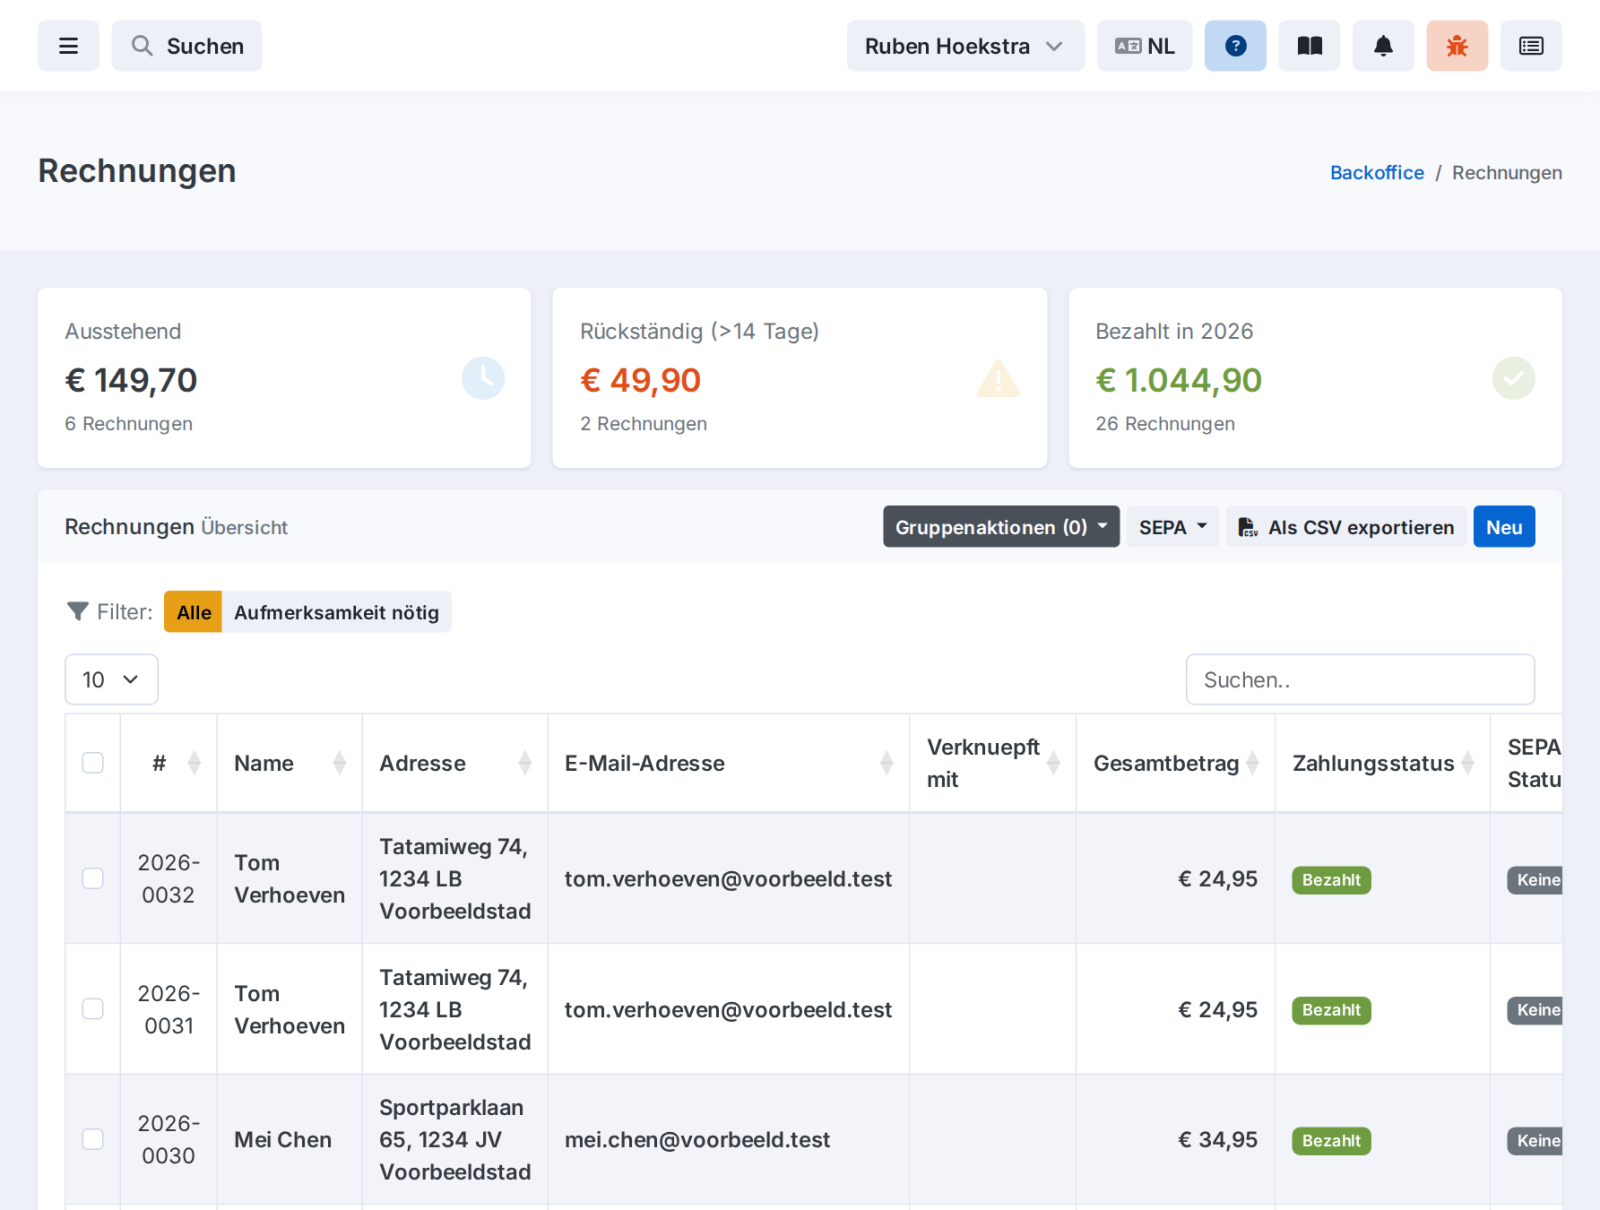The width and height of the screenshot is (1600, 1210).
Task: Check the box for invoice 2026-0030
Action: click(x=93, y=1139)
